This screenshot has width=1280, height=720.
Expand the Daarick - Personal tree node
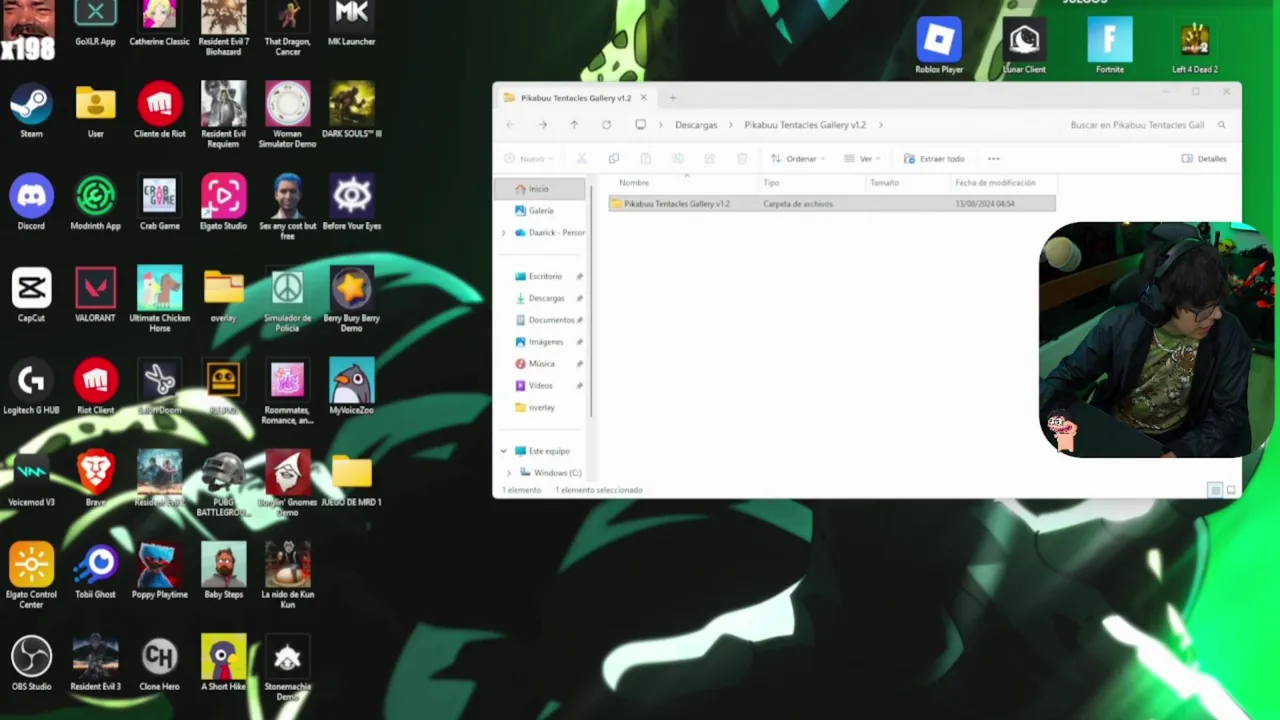tap(503, 232)
